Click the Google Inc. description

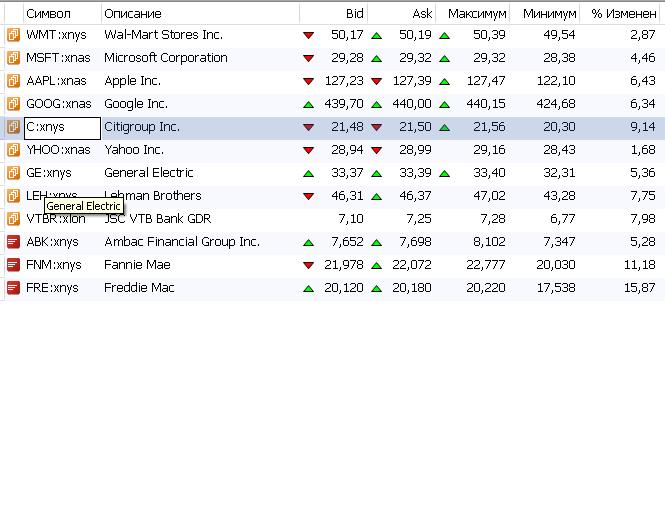[x=136, y=104]
